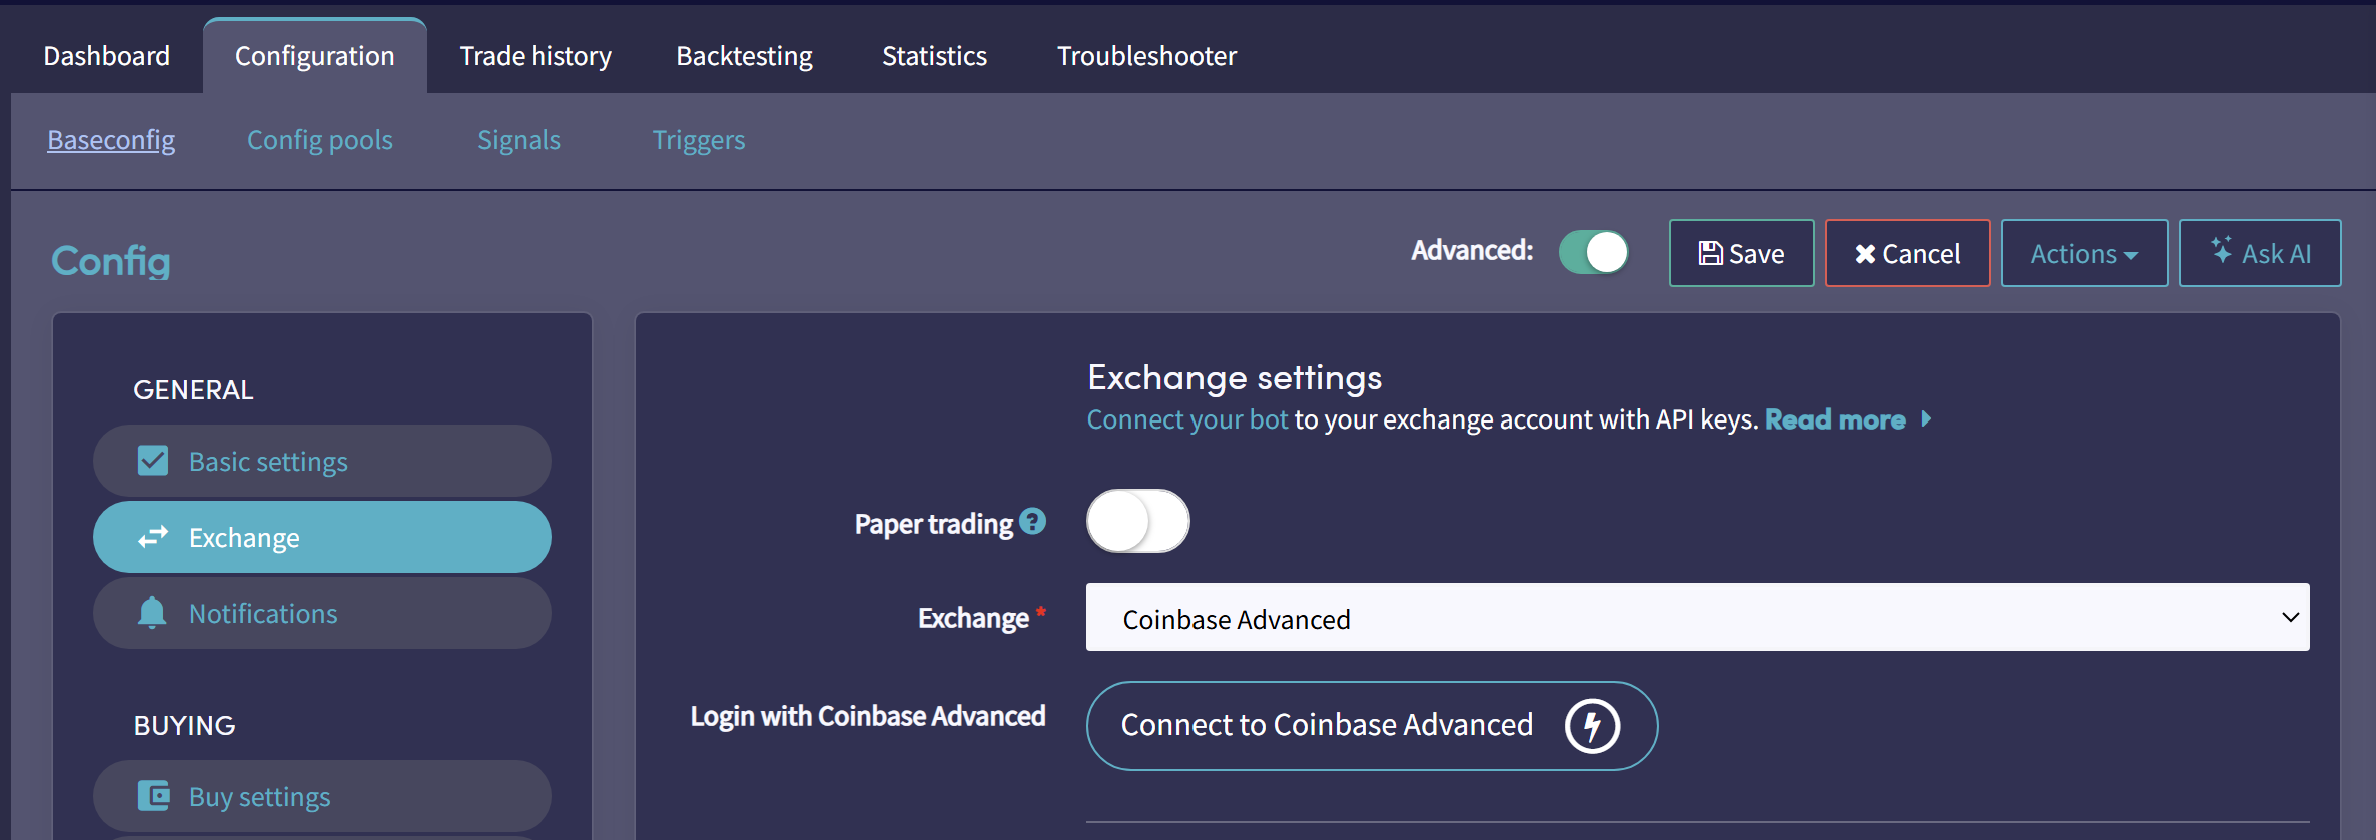Image resolution: width=2376 pixels, height=840 pixels.
Task: Click the swap arrows icon beside Exchange
Action: pos(153,537)
